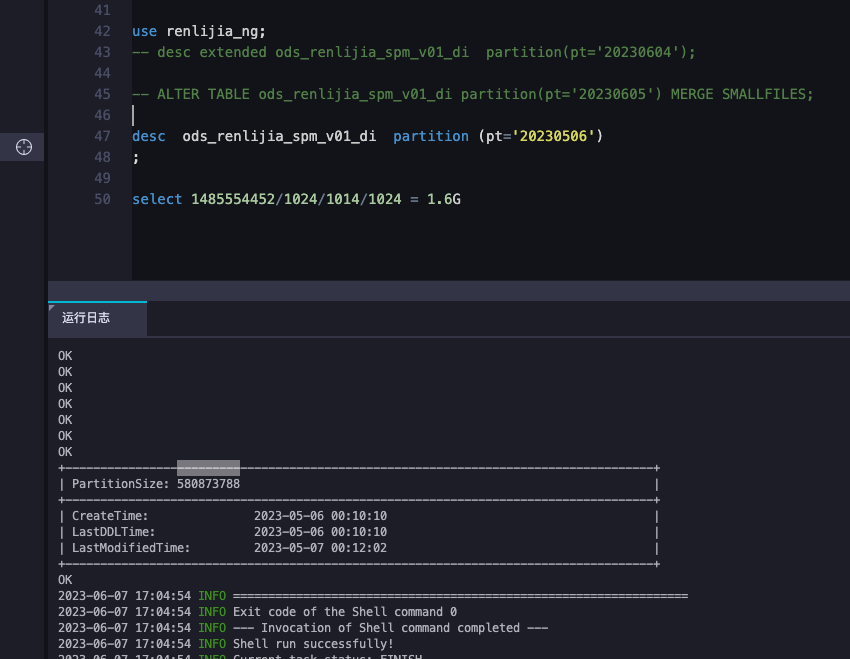Click the CreateTime value 2023-05-06 00:10:10
Image resolution: width=850 pixels, height=659 pixels.
coord(320,516)
